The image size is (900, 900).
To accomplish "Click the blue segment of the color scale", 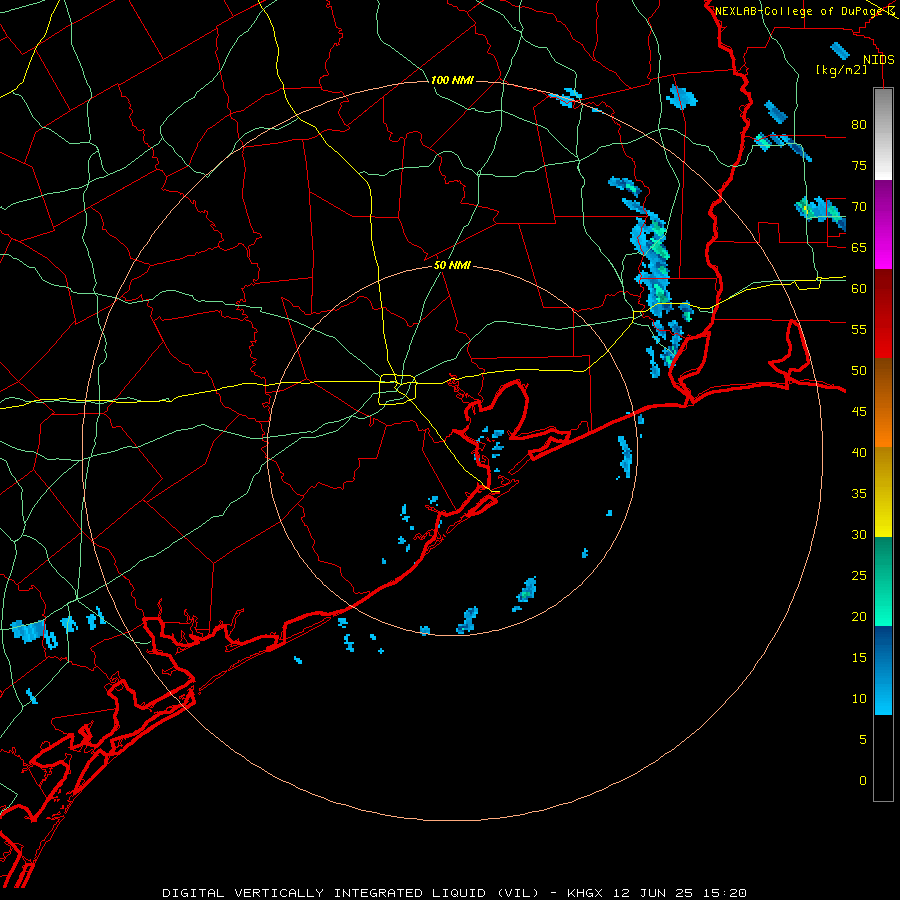I will [883, 670].
